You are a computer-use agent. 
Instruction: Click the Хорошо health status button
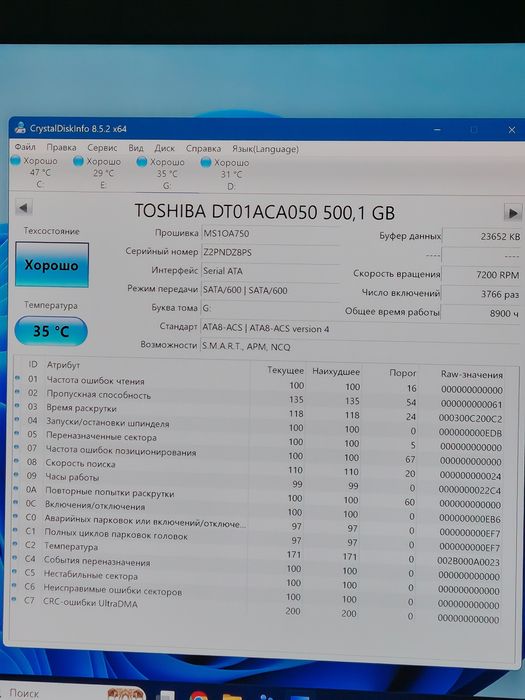52,265
